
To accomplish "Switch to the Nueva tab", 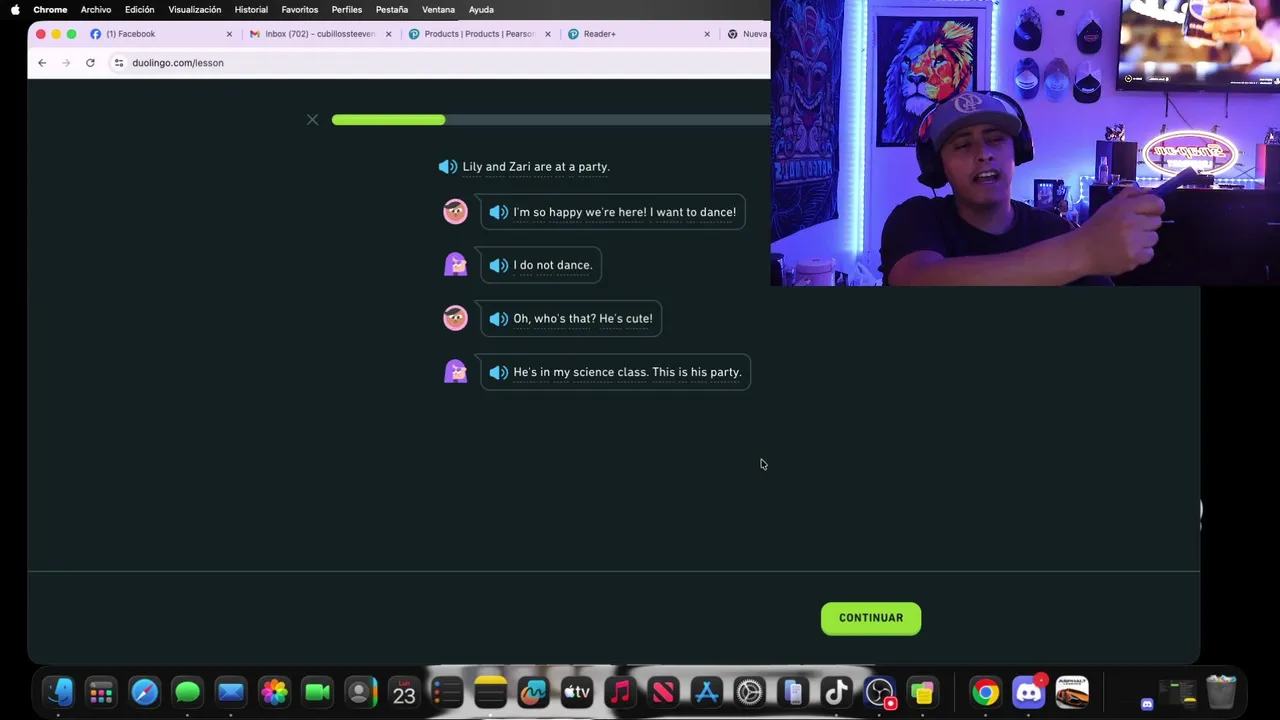I will point(748,34).
